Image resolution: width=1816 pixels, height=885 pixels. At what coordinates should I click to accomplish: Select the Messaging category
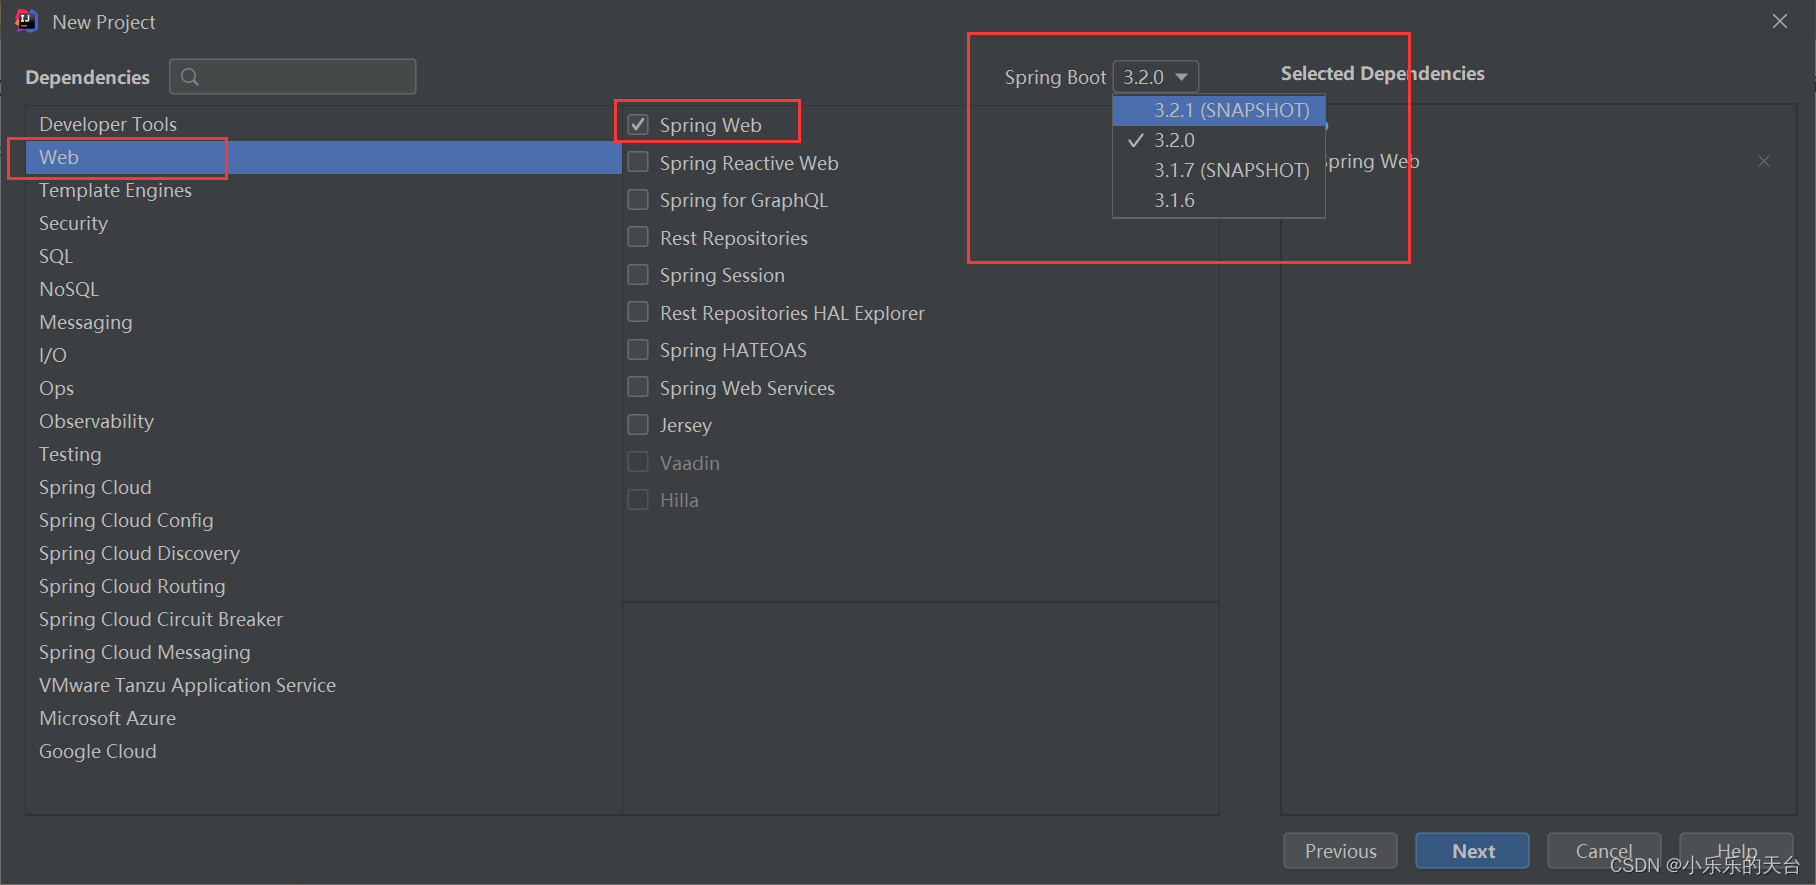pyautogui.click(x=323, y=322)
